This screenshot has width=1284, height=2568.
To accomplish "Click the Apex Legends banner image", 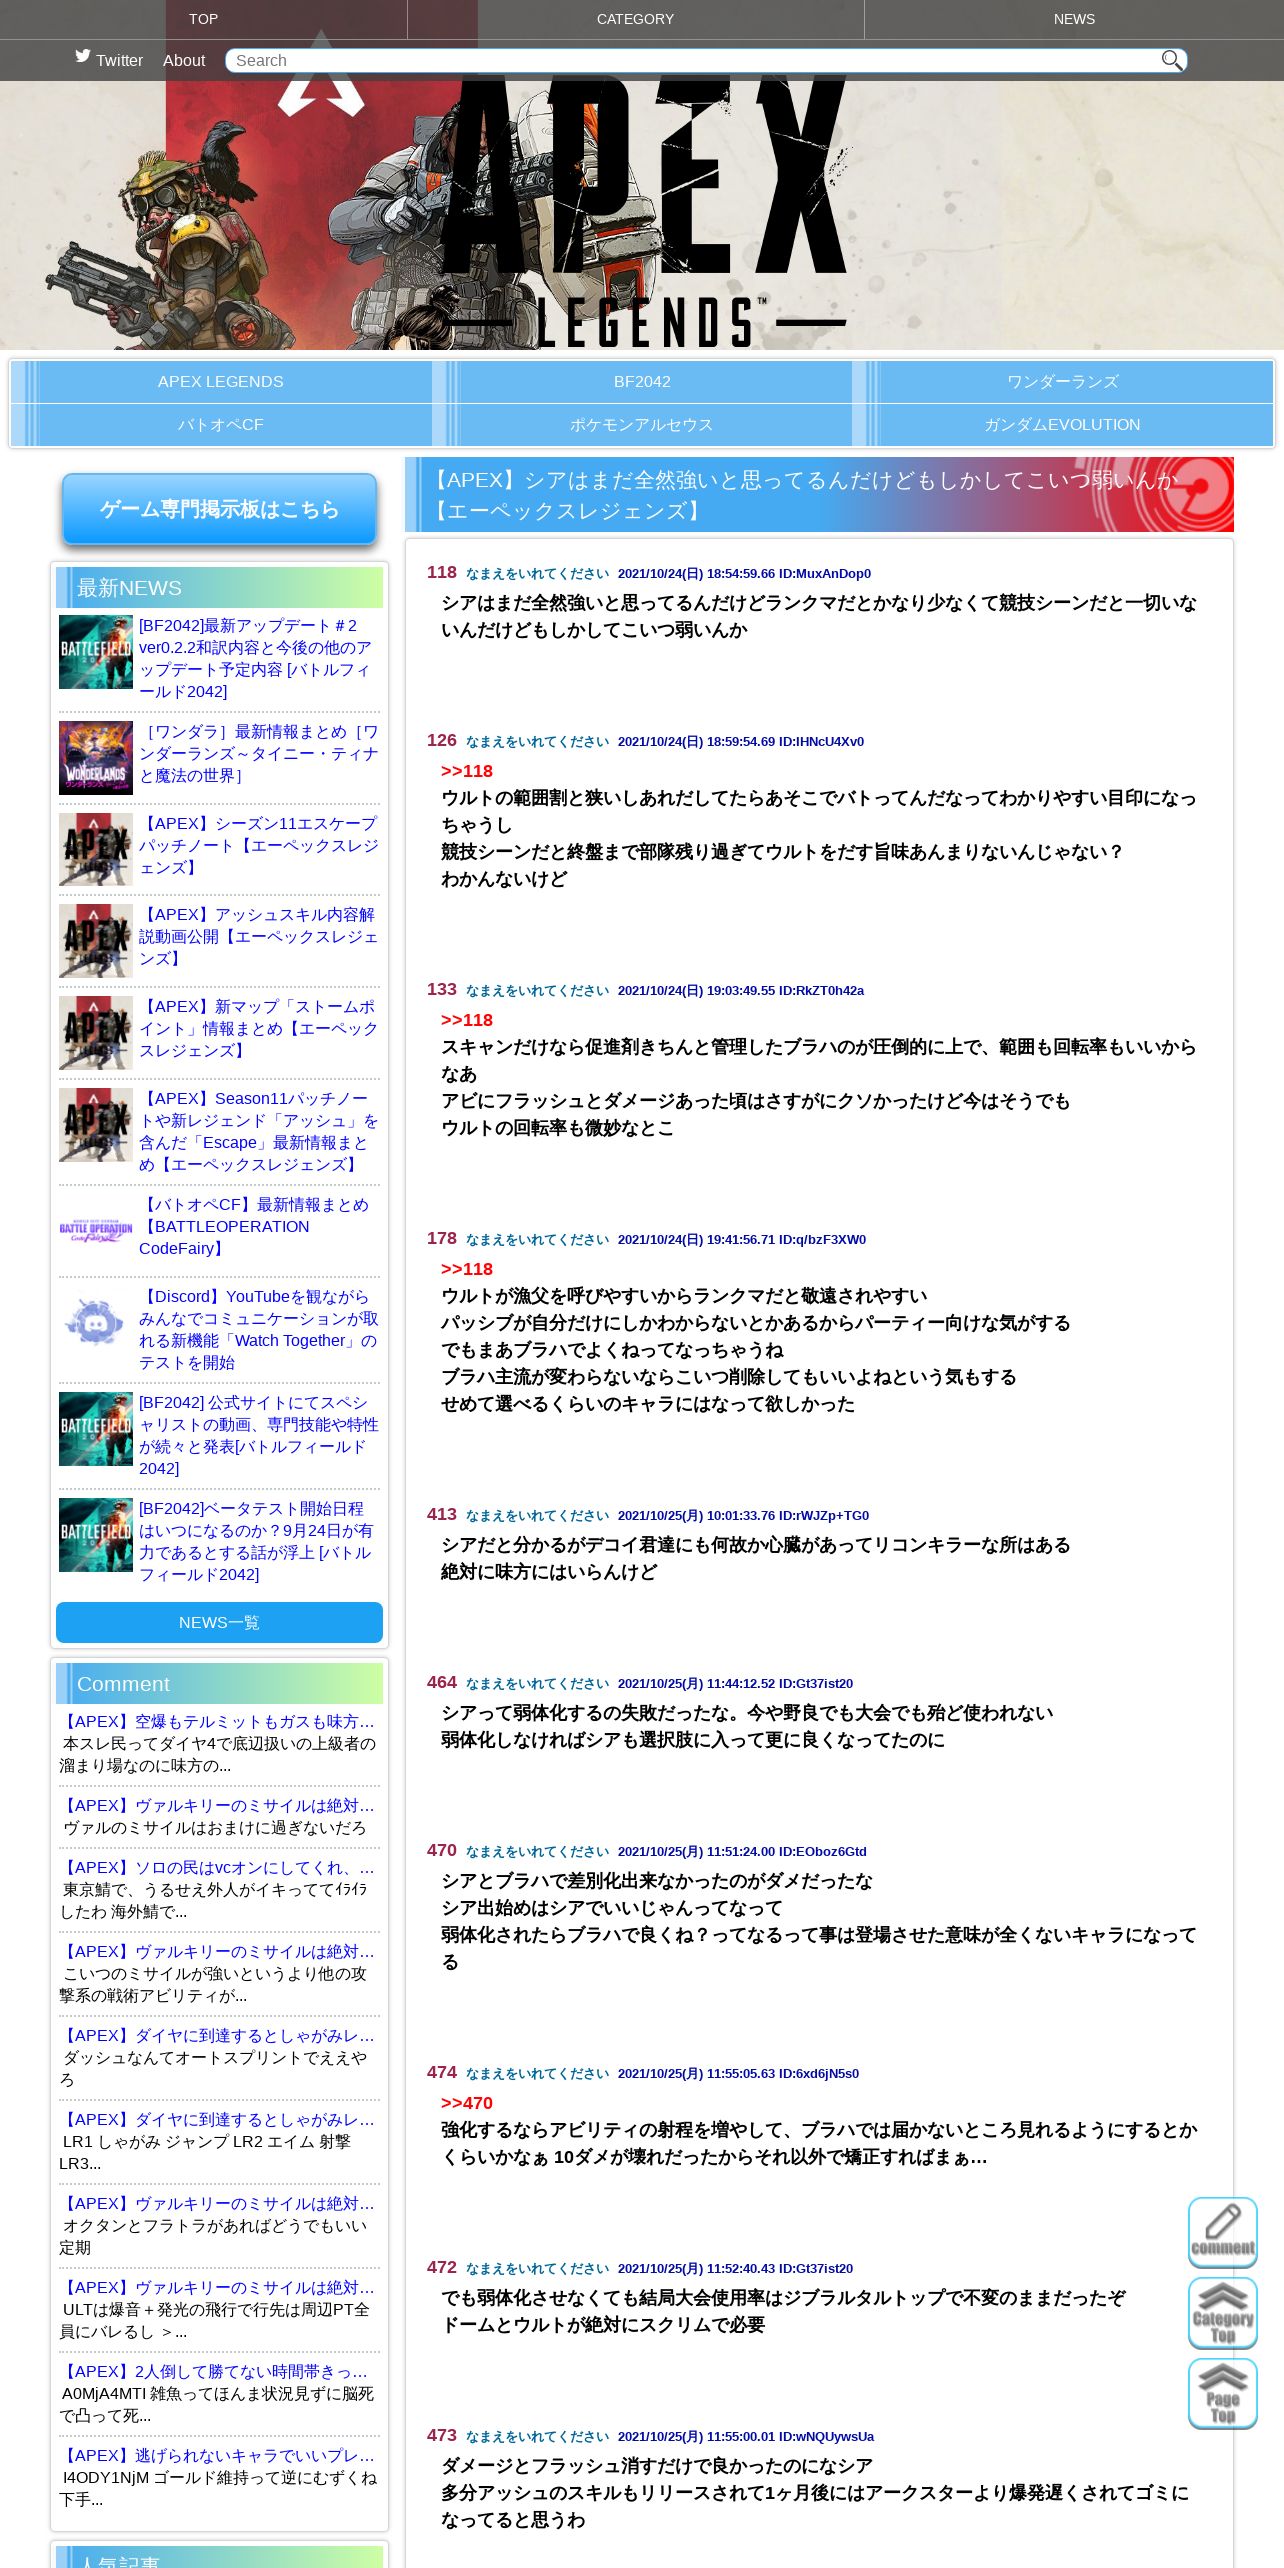I will [x=642, y=215].
